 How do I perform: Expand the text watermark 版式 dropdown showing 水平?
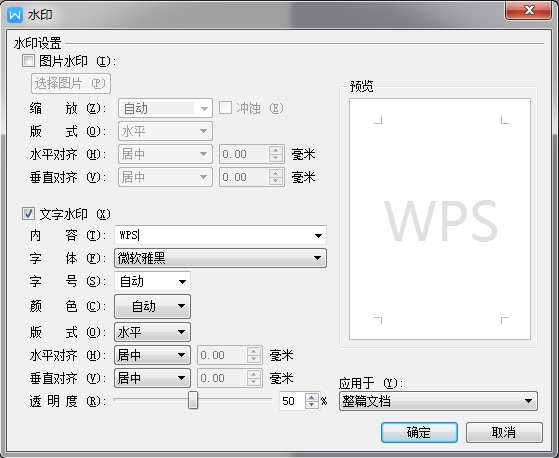[x=152, y=332]
